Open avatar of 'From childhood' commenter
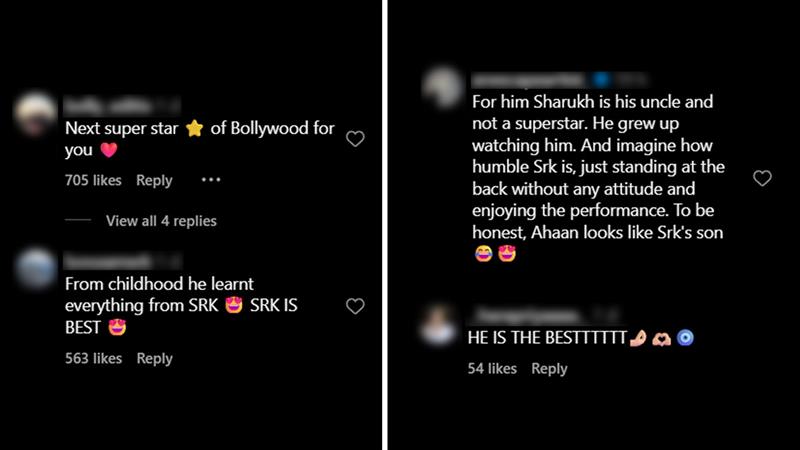Viewport: 800px width, 450px height. point(35,268)
